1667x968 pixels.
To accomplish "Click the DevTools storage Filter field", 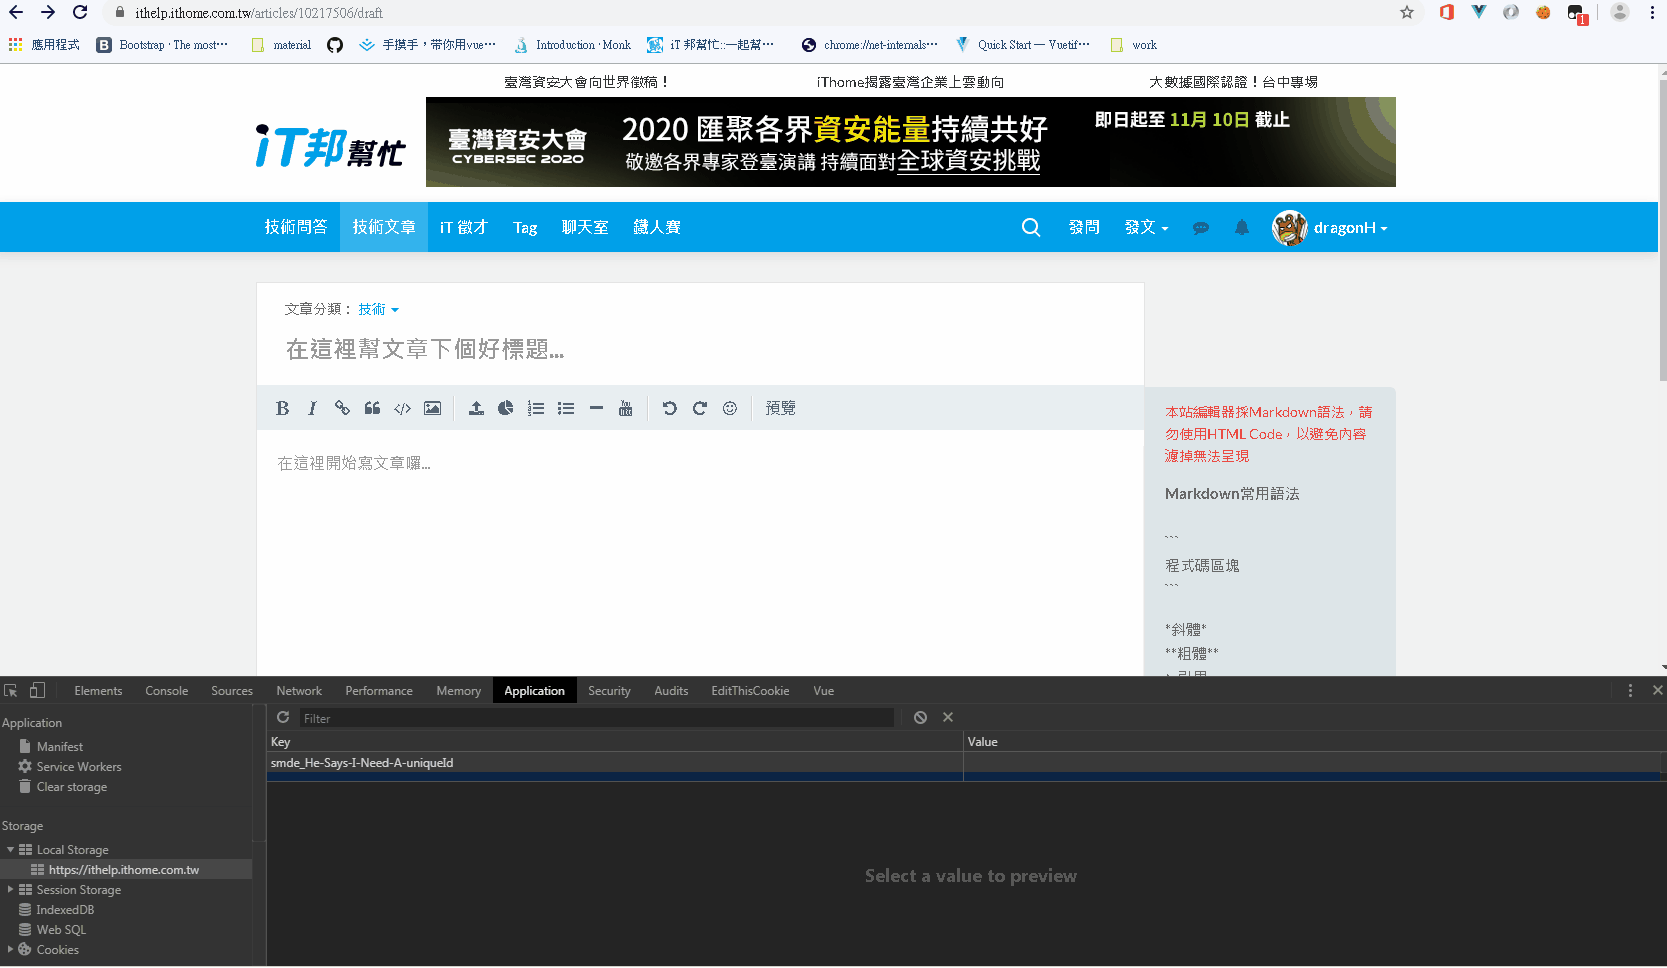I will pyautogui.click(x=596, y=718).
